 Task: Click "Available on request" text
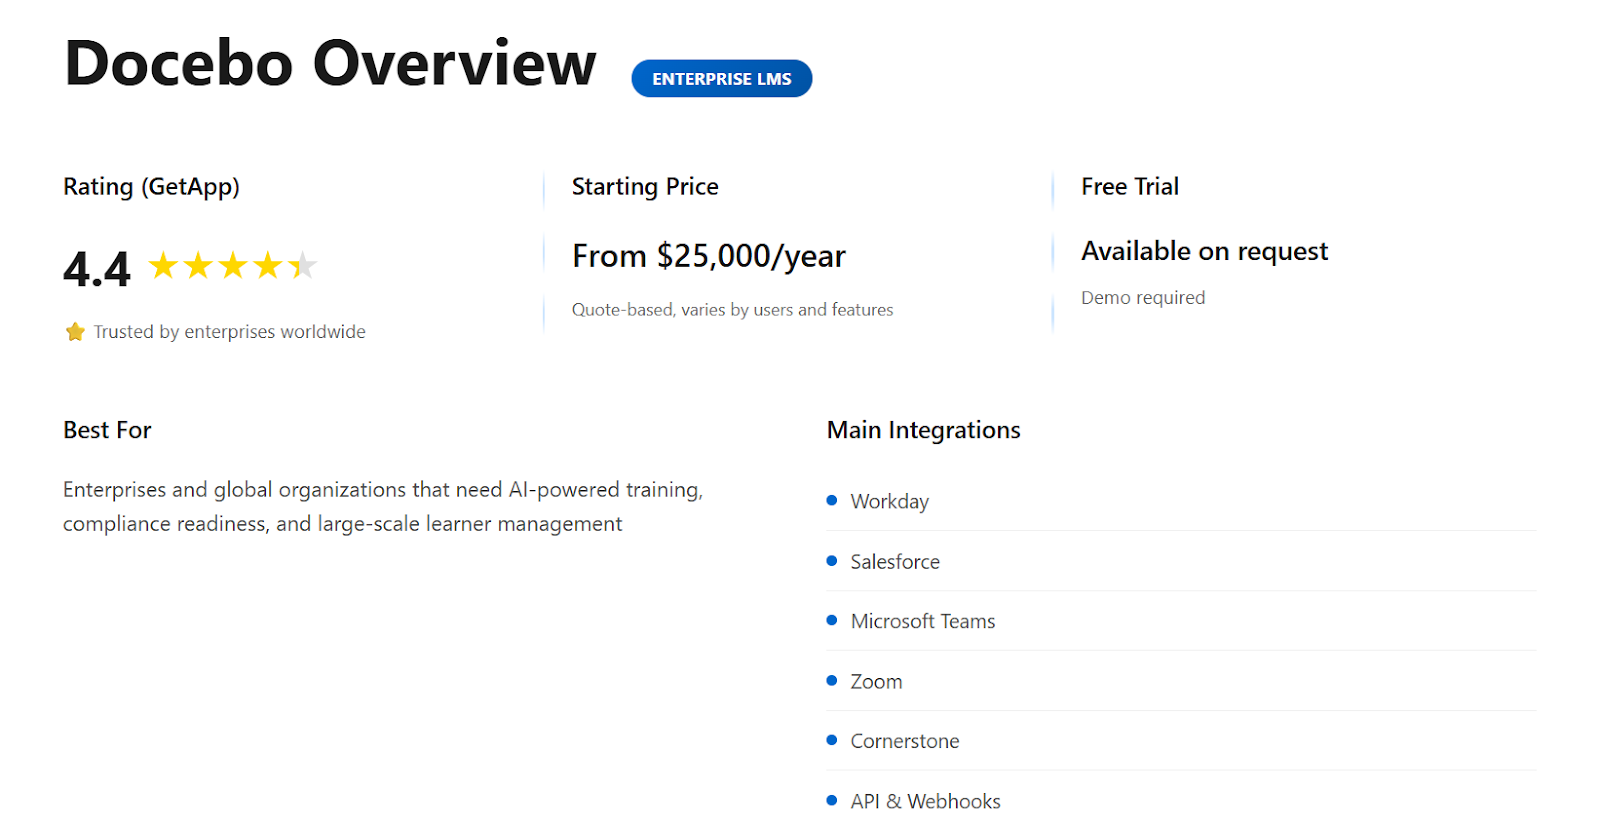(x=1205, y=251)
